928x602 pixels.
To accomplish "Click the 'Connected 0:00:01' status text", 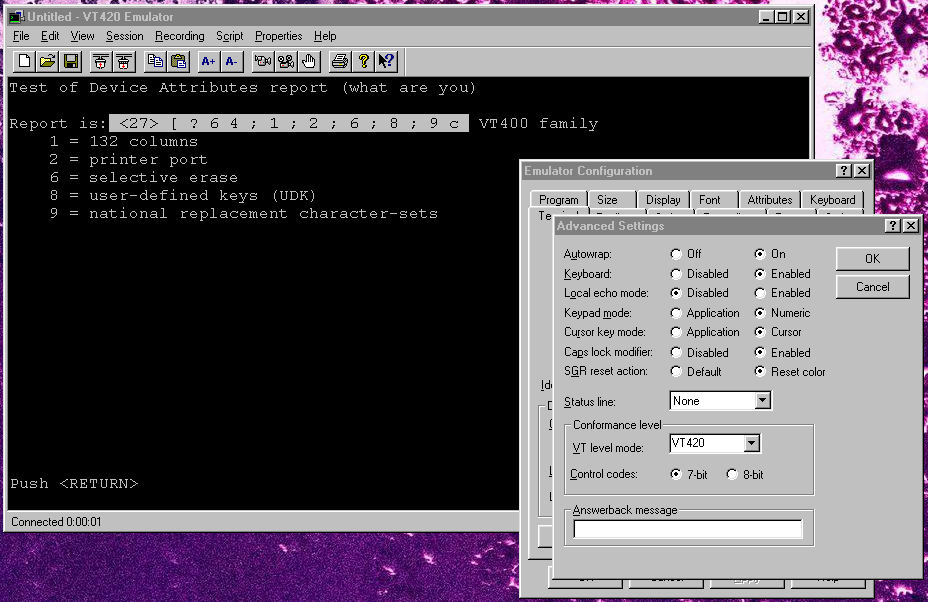I will 56,521.
